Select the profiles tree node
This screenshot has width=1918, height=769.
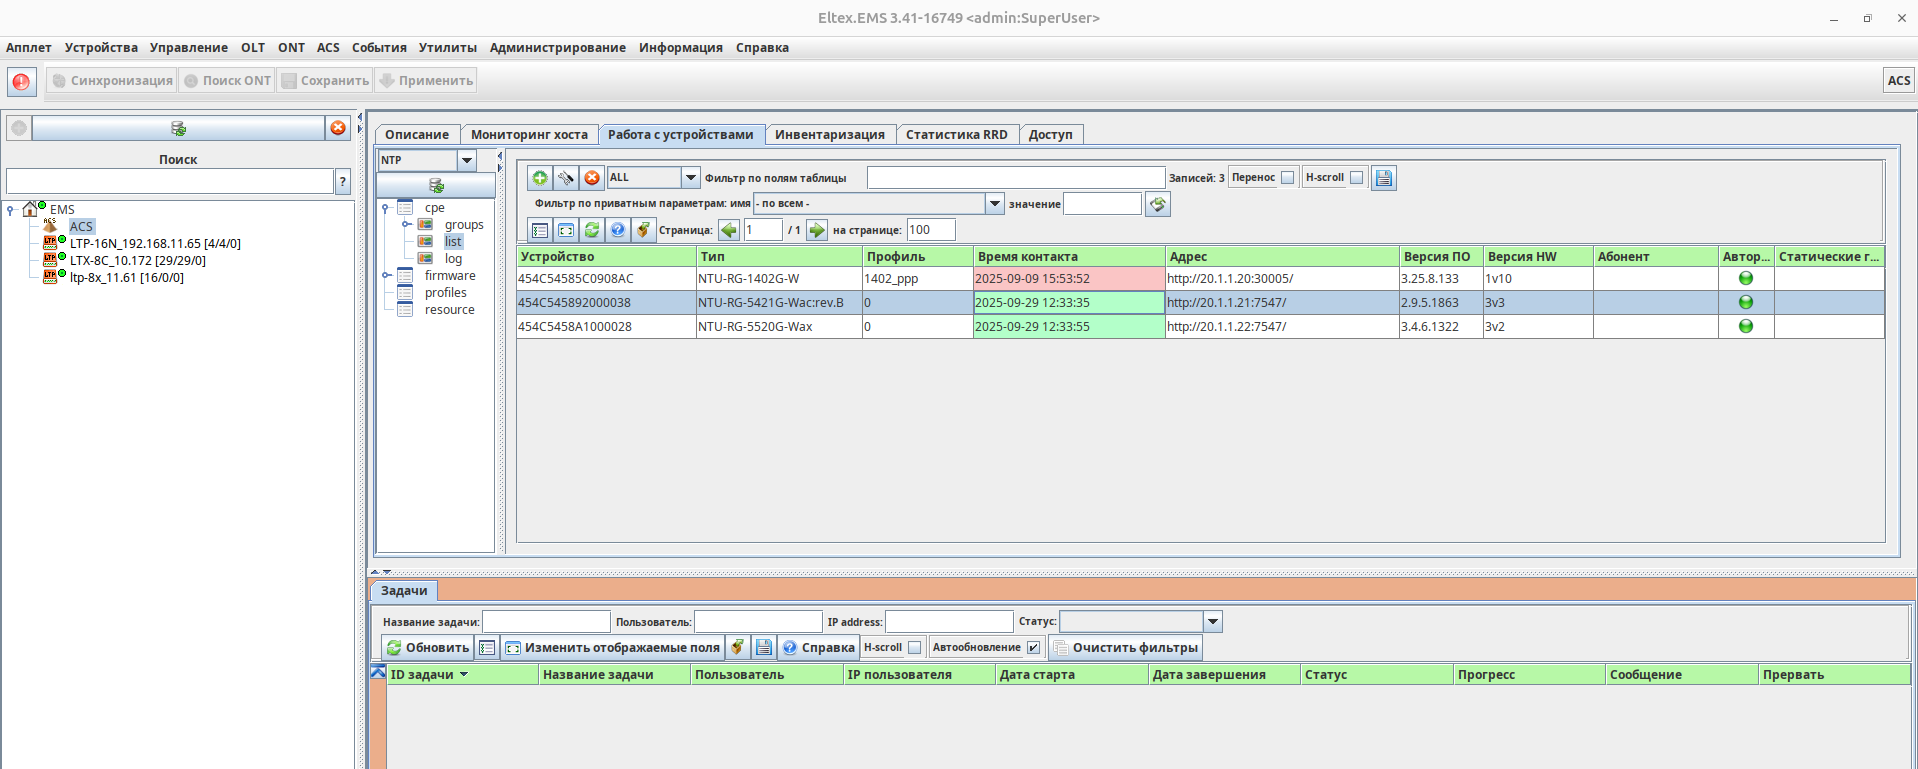446,293
